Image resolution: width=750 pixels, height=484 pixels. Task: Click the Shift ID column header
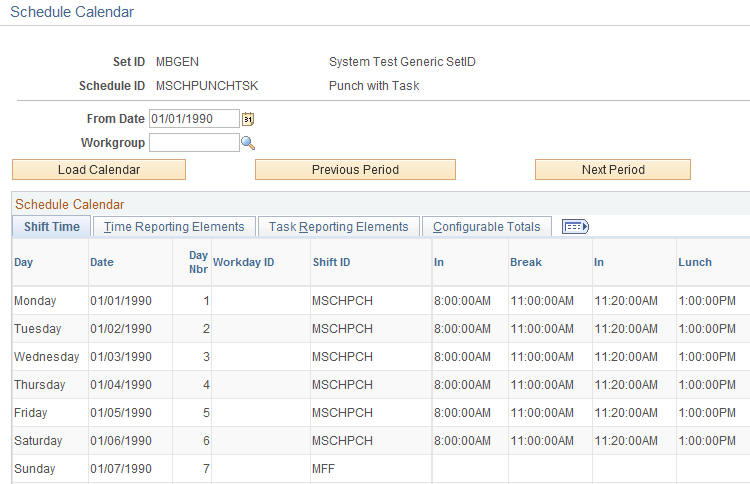click(331, 262)
